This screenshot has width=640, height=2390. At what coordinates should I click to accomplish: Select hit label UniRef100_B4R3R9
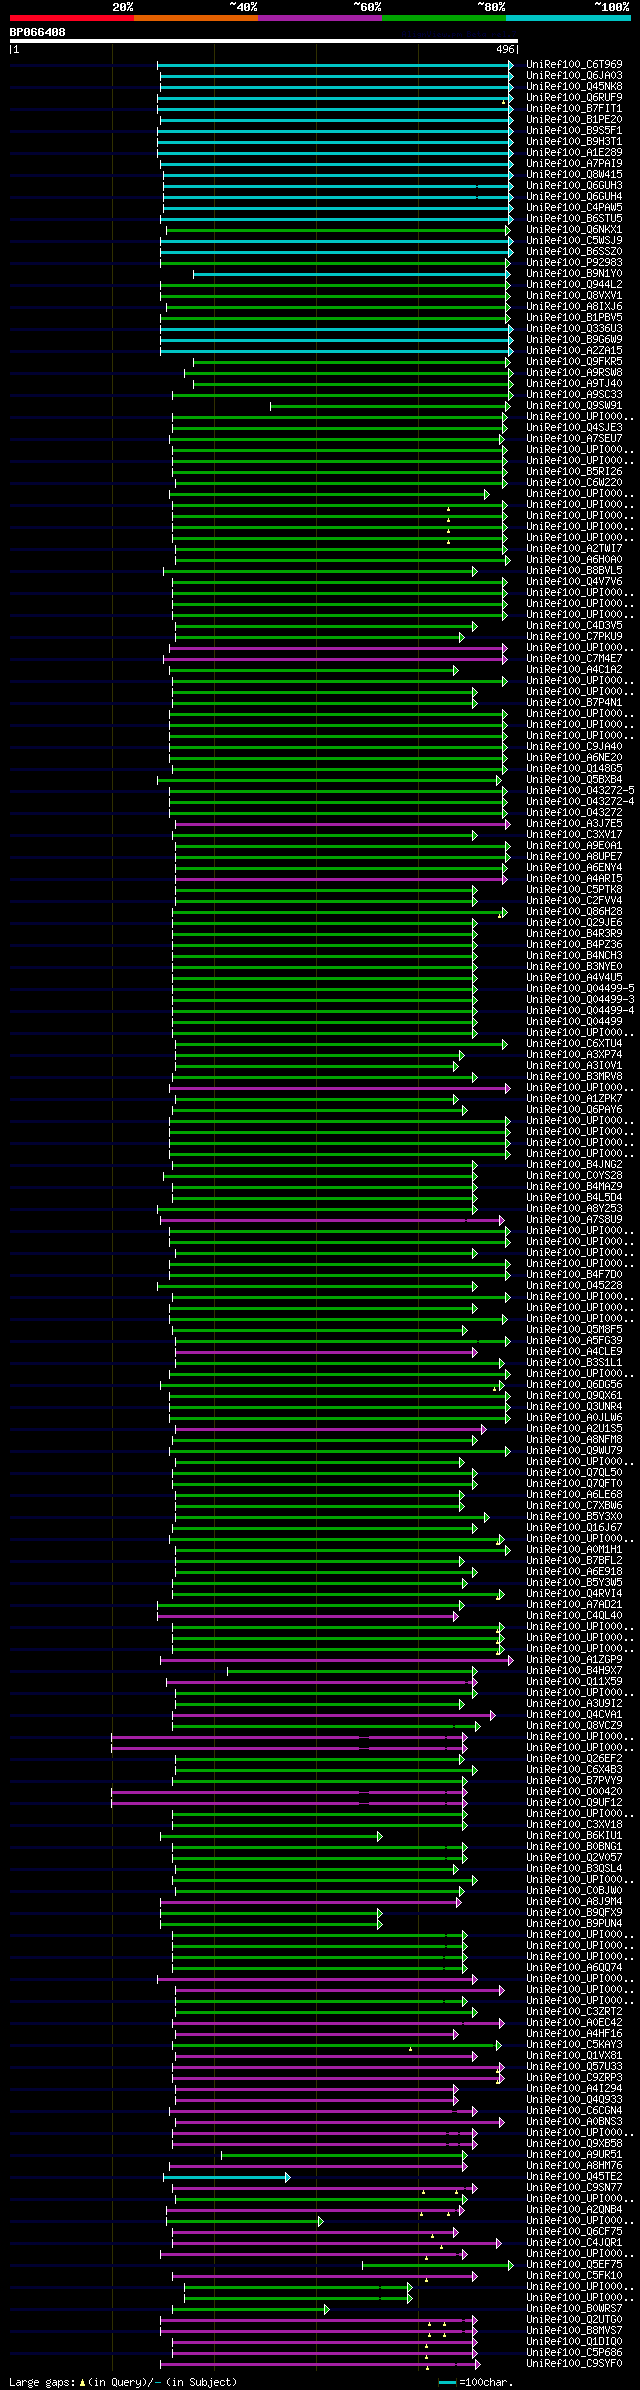pyautogui.click(x=574, y=933)
